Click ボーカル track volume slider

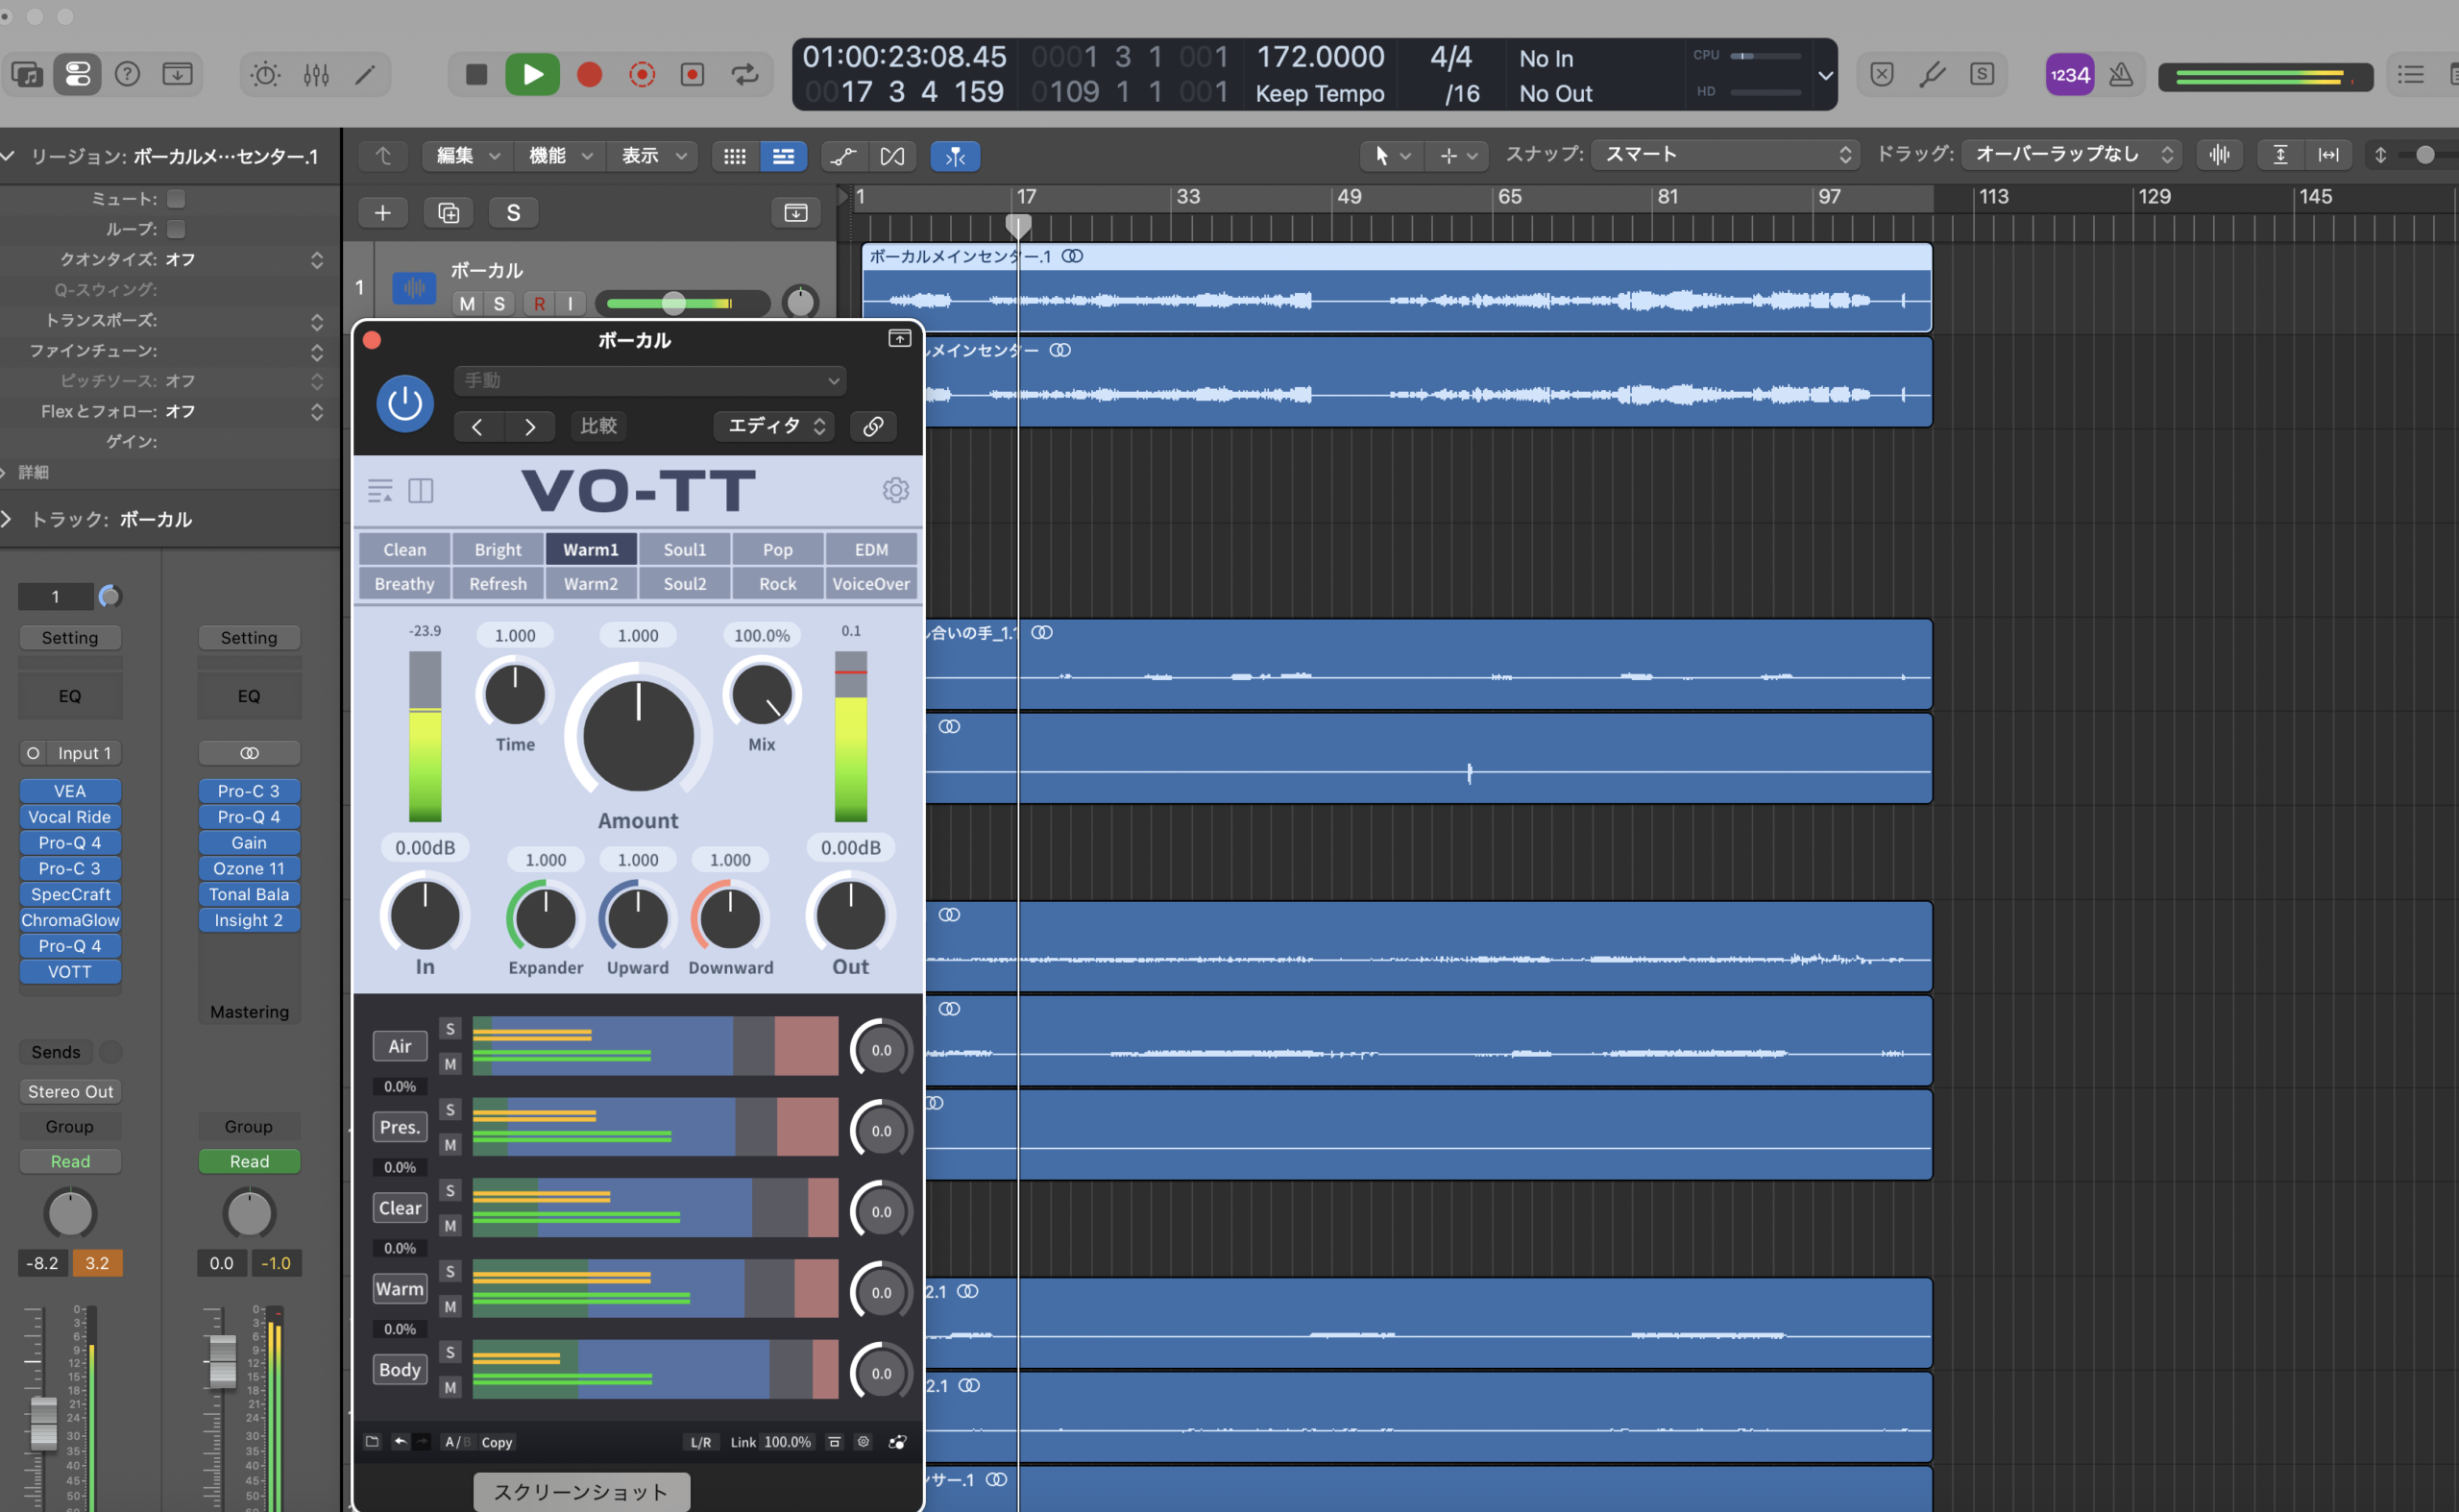click(x=682, y=303)
